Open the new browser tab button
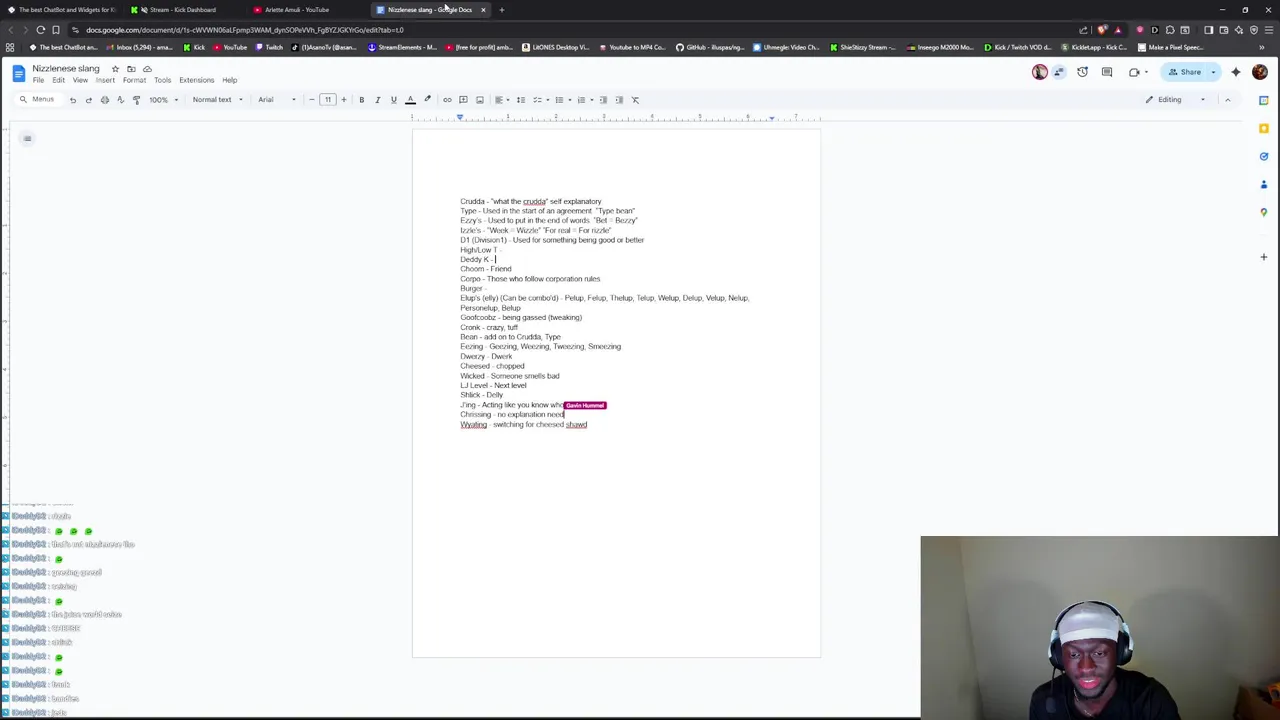Image resolution: width=1280 pixels, height=720 pixels. 502,10
